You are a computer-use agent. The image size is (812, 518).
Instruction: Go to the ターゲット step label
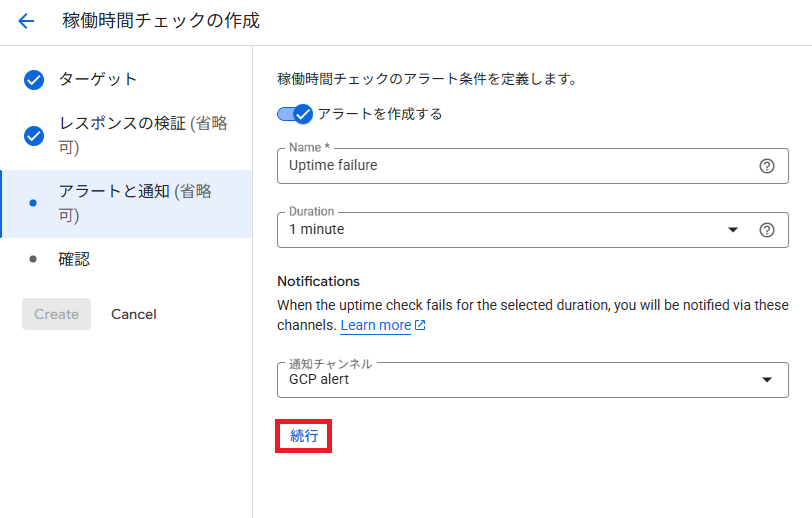point(98,80)
